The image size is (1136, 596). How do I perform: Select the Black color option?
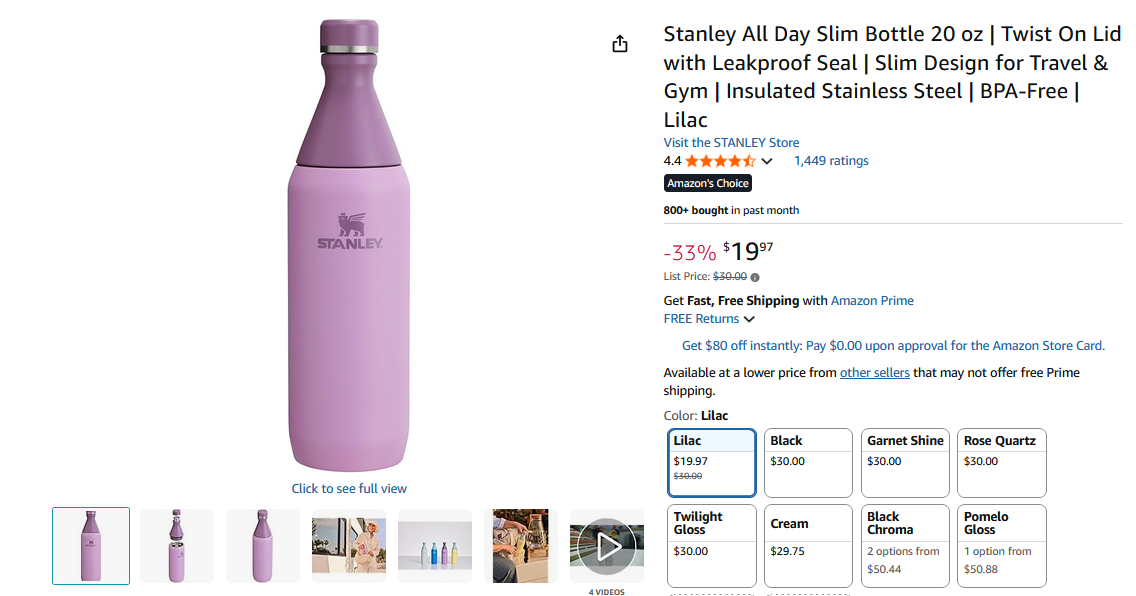808,462
